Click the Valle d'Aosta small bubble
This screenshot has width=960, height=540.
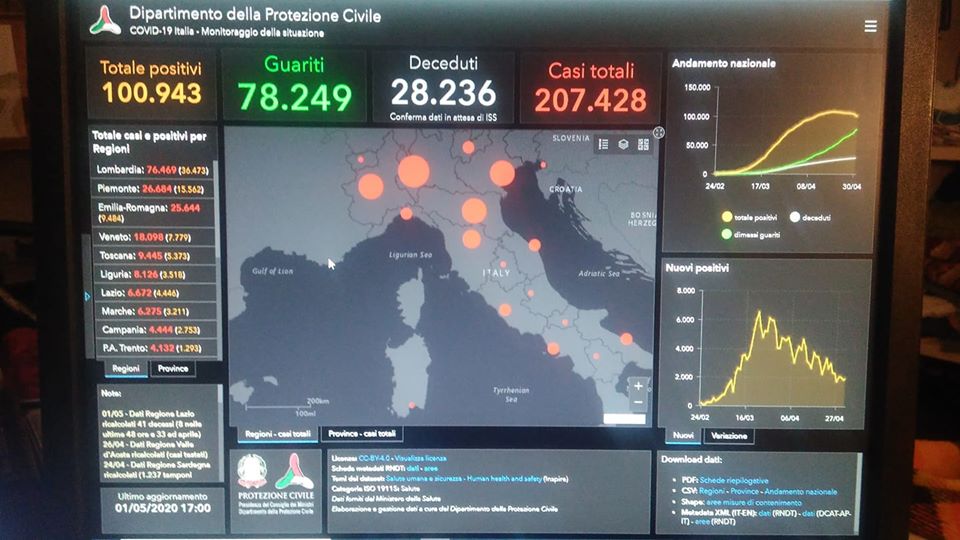pyautogui.click(x=361, y=160)
